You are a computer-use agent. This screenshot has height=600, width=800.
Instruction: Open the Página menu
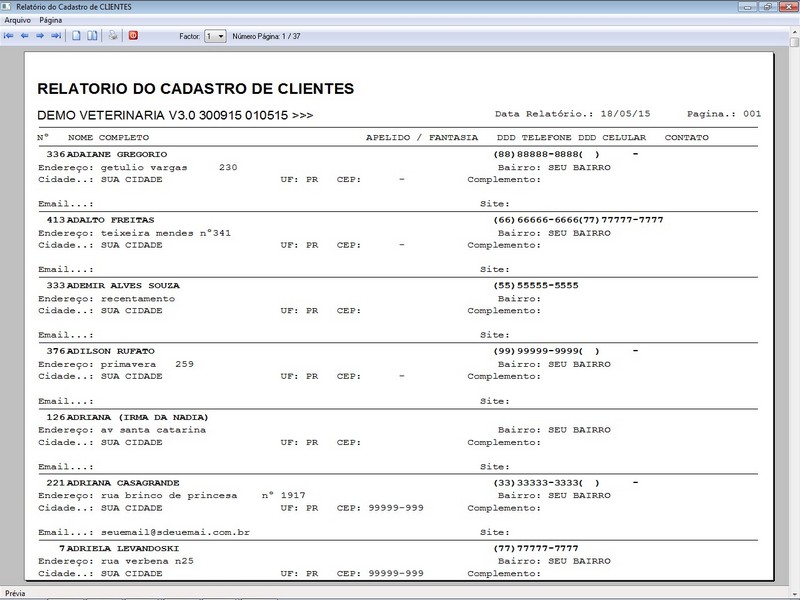pos(51,20)
